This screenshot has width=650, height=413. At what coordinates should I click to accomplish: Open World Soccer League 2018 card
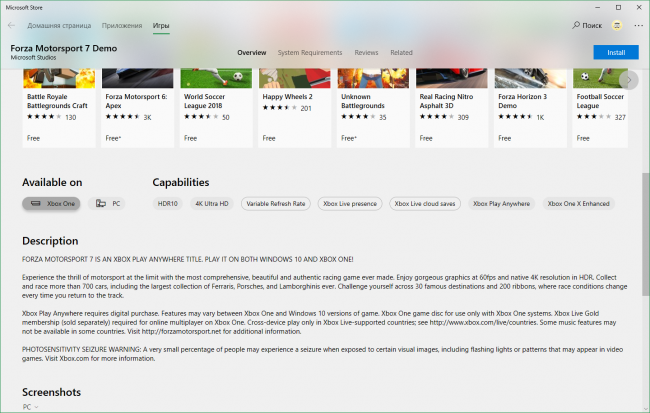coord(216,108)
